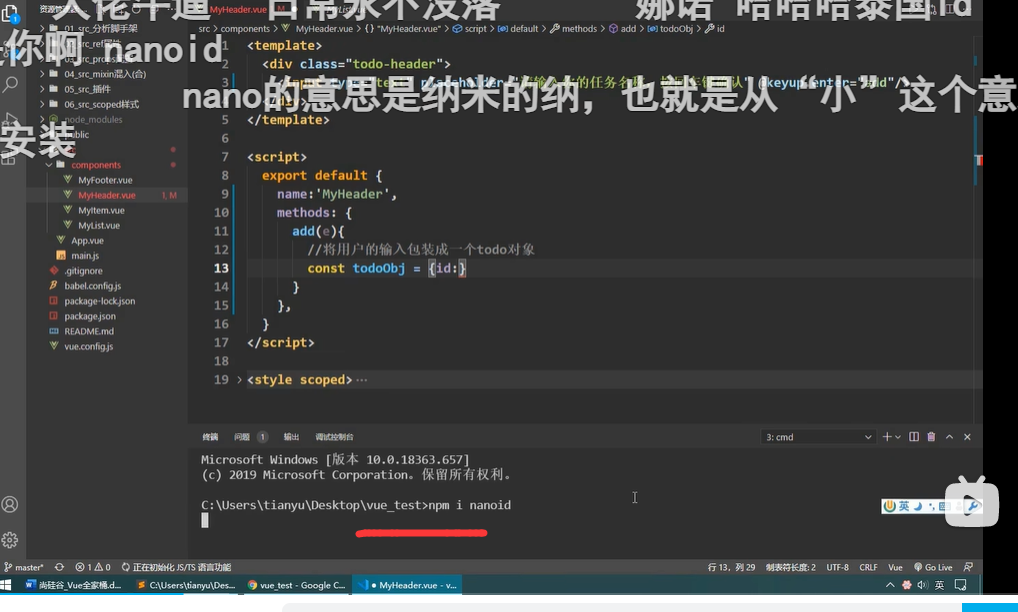Select MyHeader.vue in the explorer tree
1018x612 pixels.
[x=106, y=195]
